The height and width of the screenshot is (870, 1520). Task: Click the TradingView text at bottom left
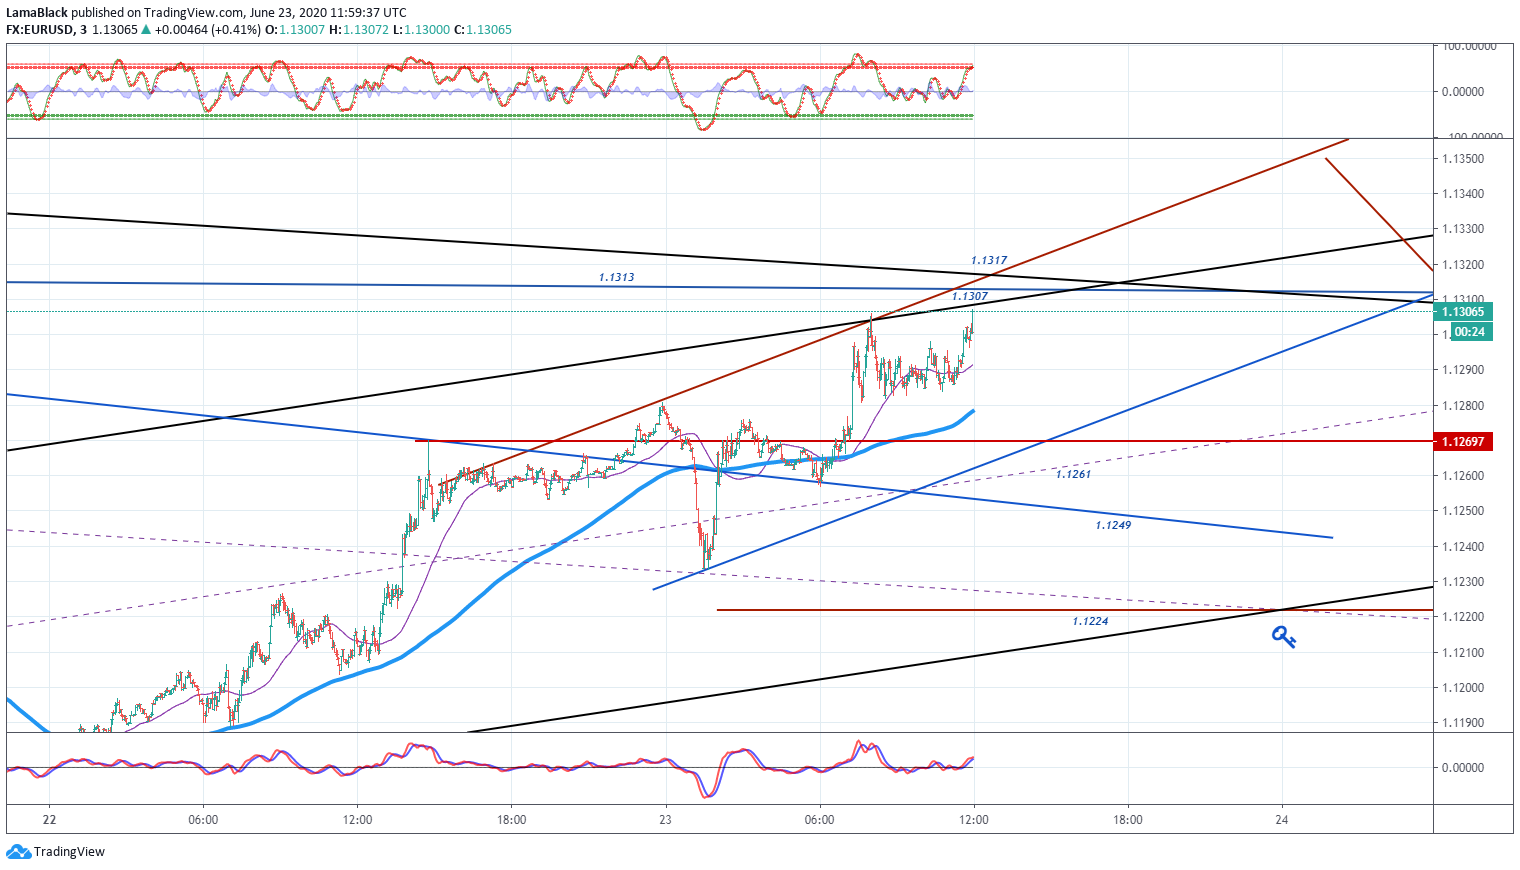coord(69,852)
